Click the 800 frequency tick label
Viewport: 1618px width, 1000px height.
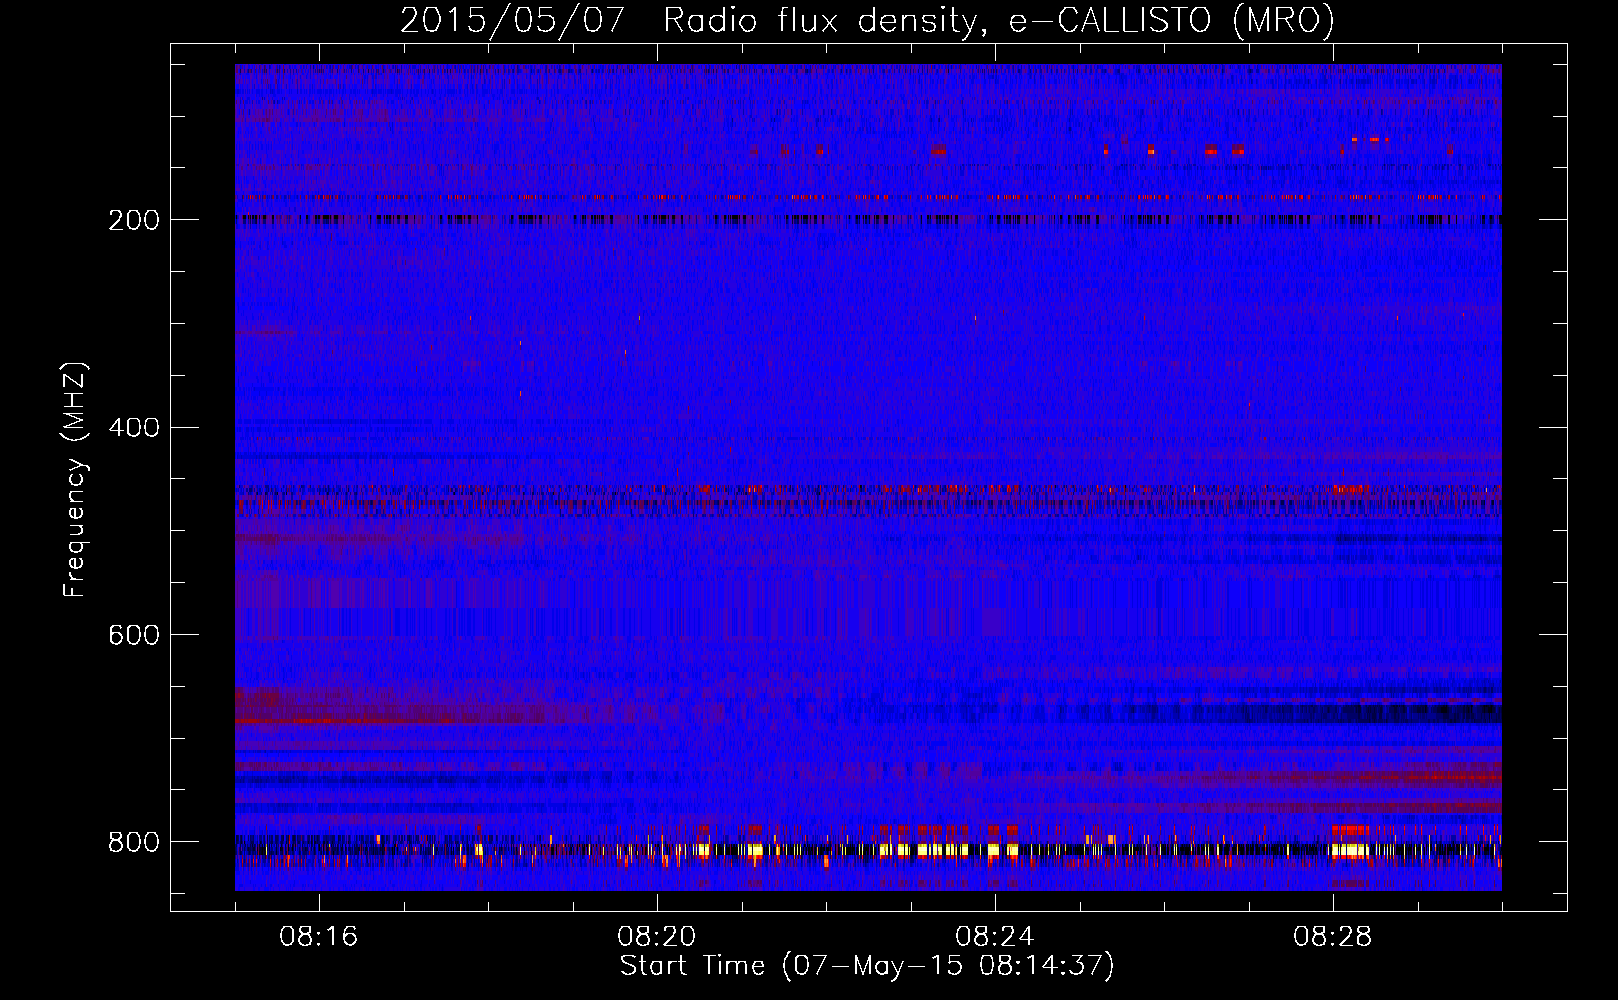coord(133,842)
